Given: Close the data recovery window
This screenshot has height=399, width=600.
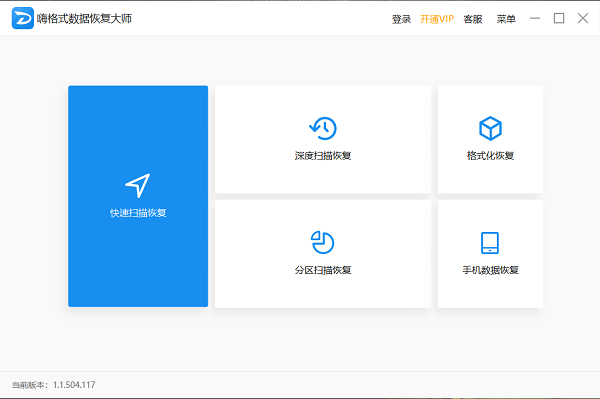Looking at the screenshot, I should click(583, 18).
